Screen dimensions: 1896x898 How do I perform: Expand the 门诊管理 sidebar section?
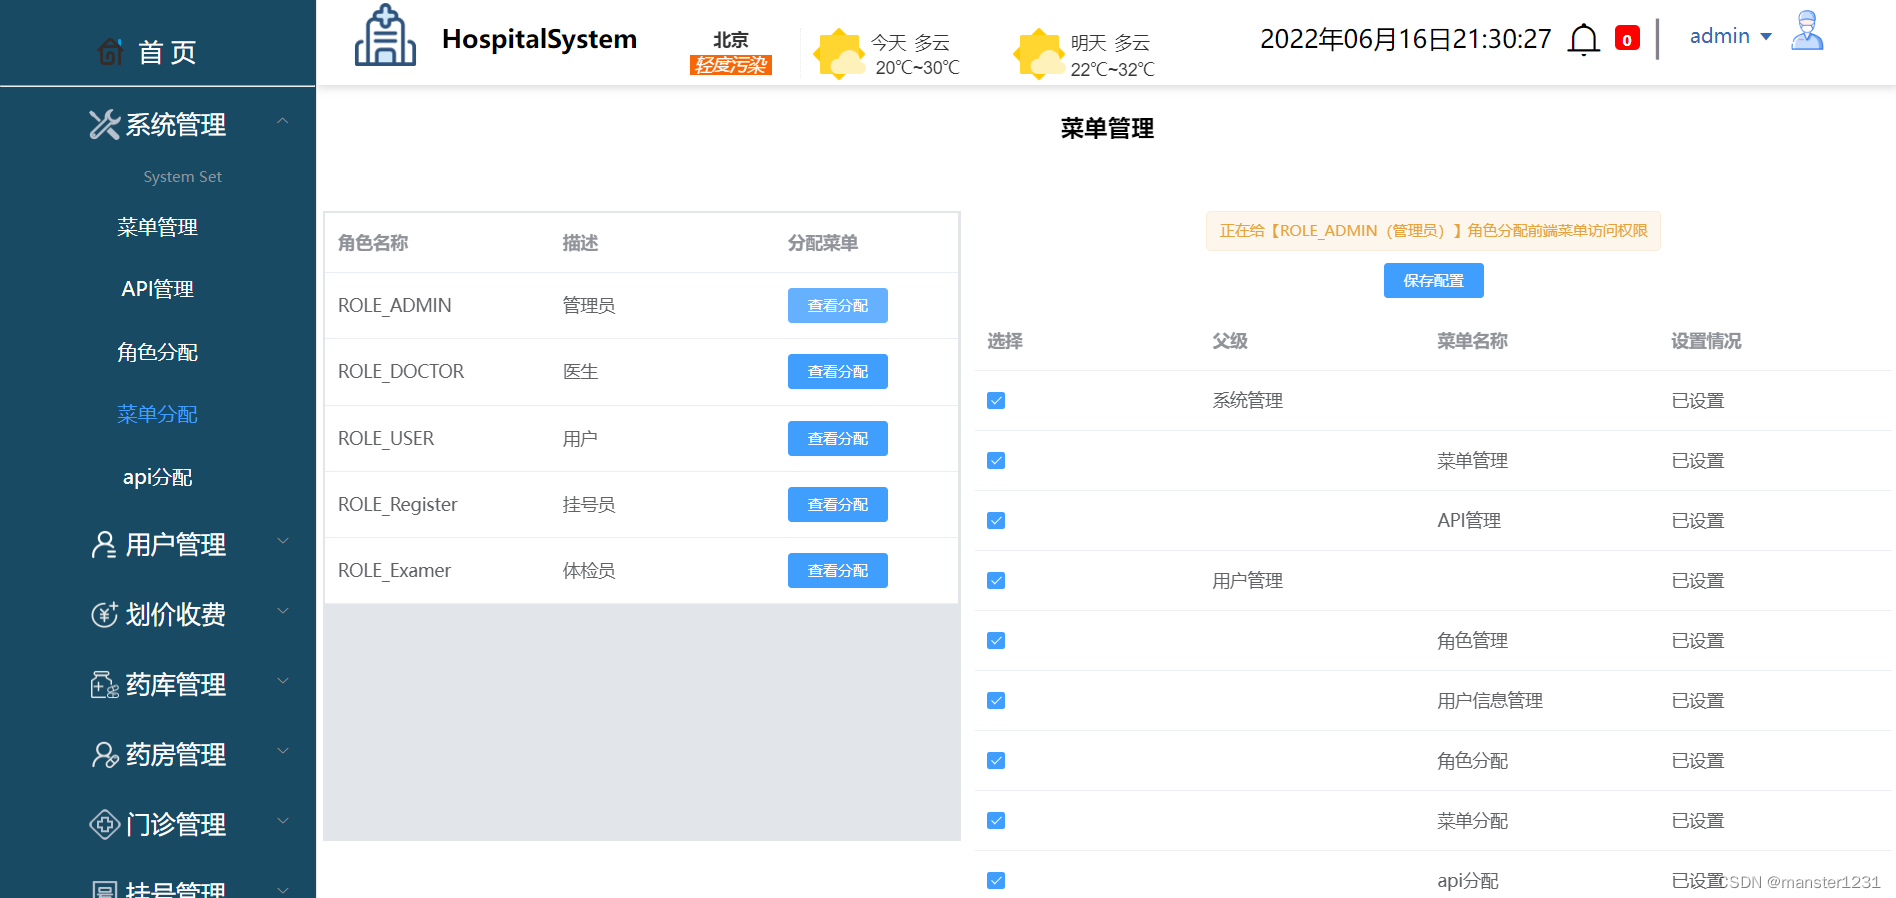pyautogui.click(x=283, y=821)
